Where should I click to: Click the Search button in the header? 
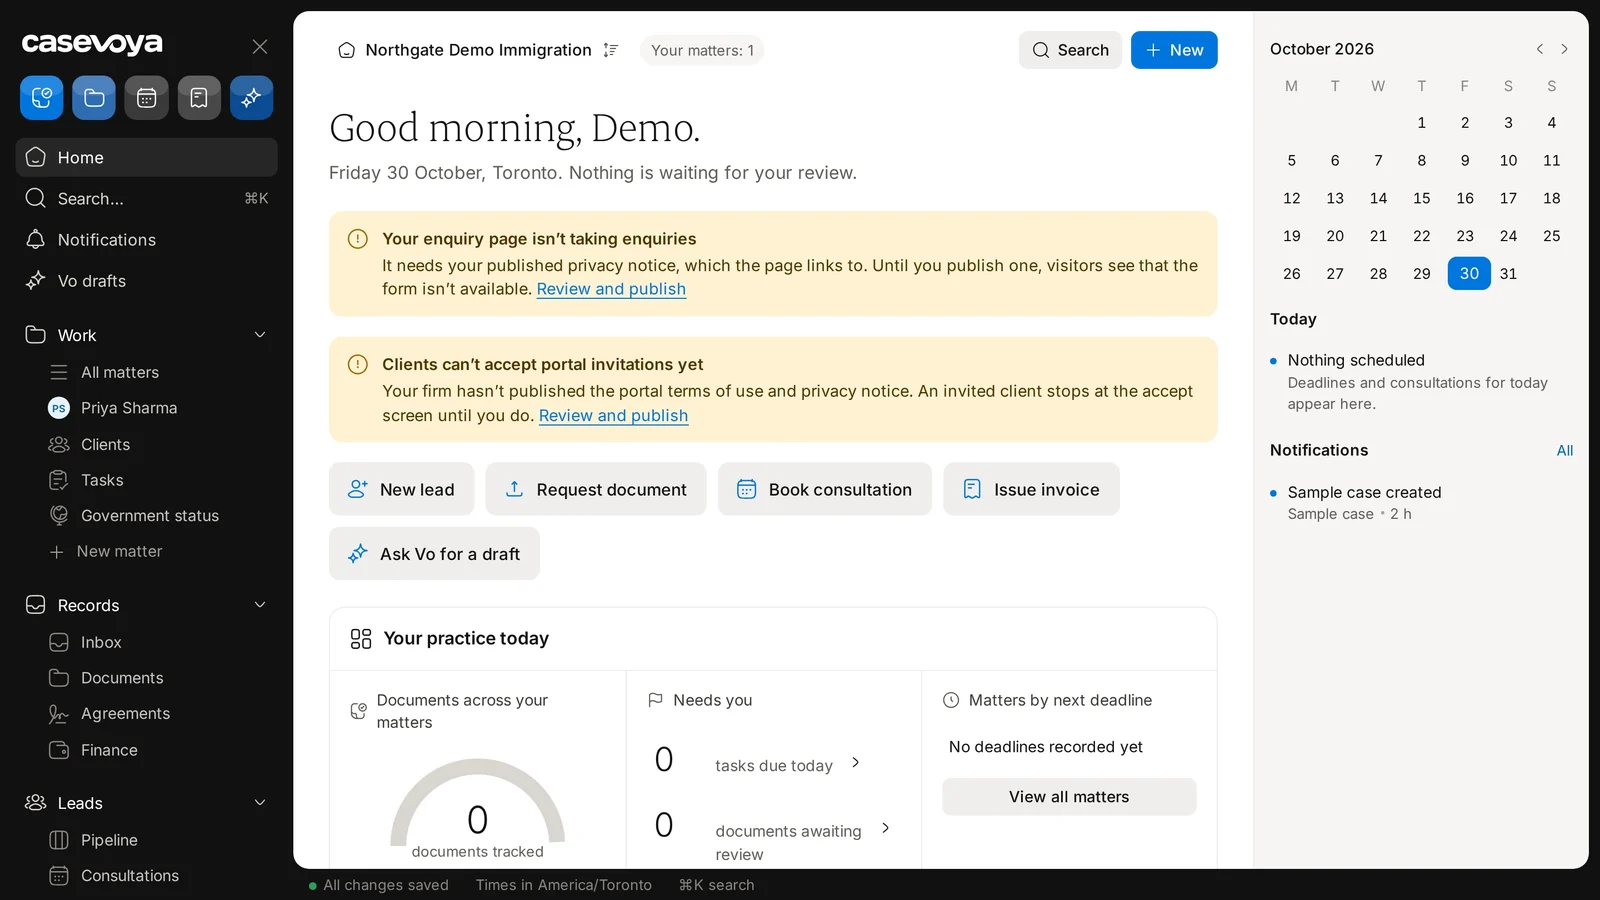[1070, 50]
